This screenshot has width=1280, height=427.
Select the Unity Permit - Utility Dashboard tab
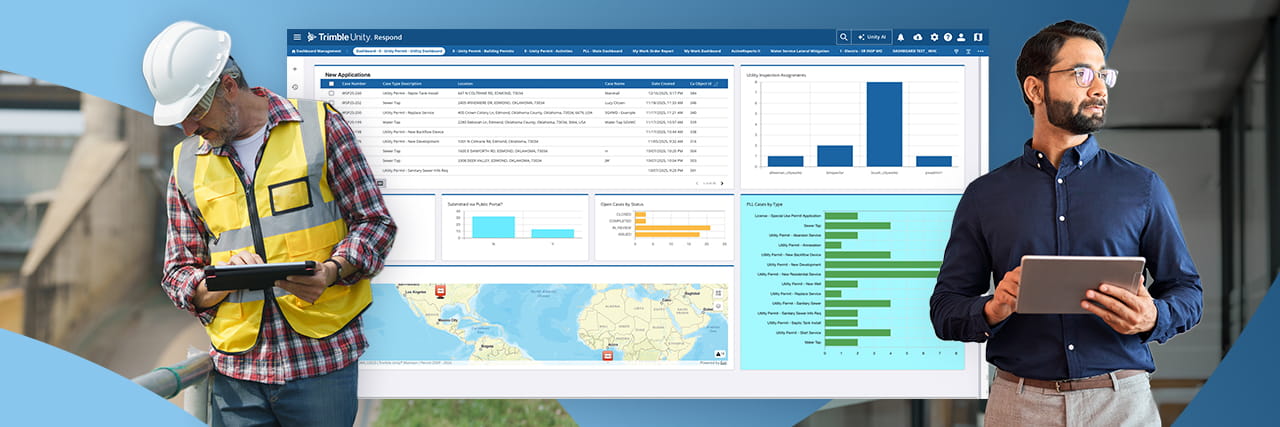399,51
